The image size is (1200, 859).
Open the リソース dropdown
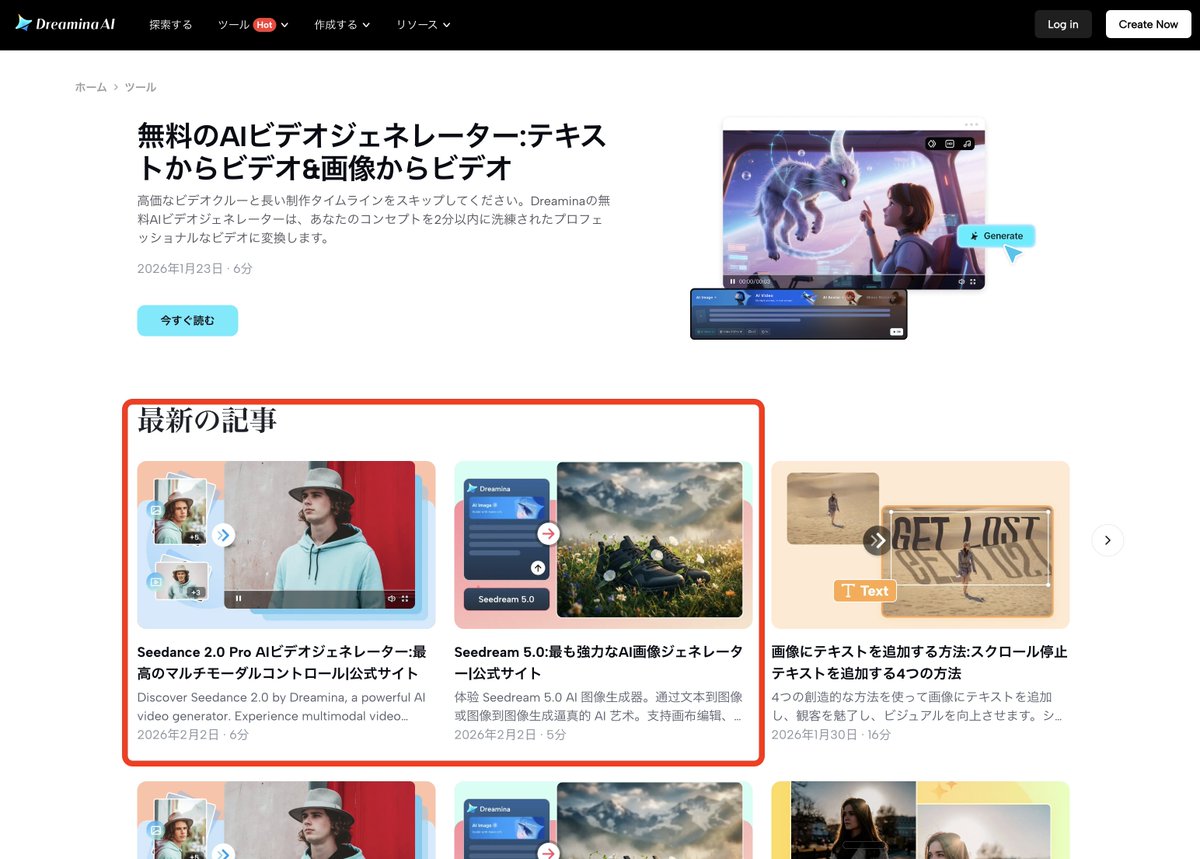(x=419, y=24)
